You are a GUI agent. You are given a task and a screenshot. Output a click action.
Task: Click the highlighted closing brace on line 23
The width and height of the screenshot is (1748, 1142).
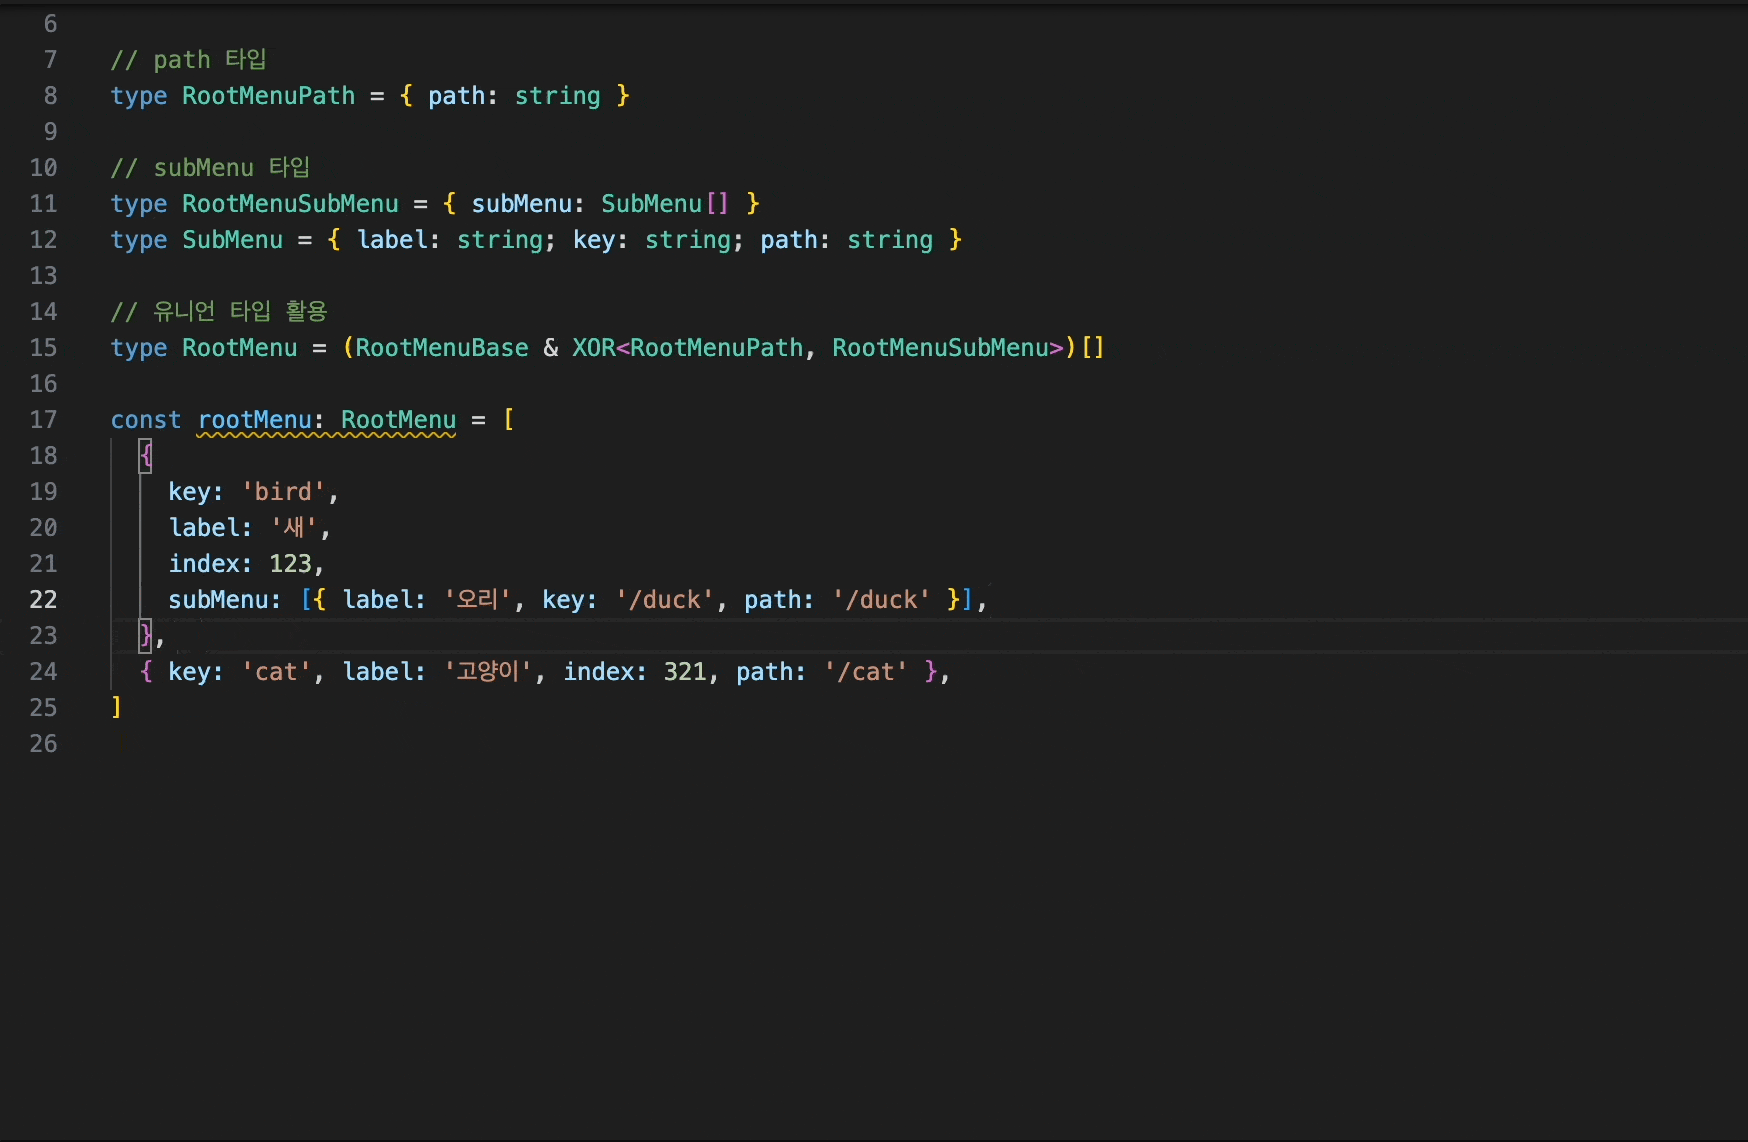coord(146,635)
